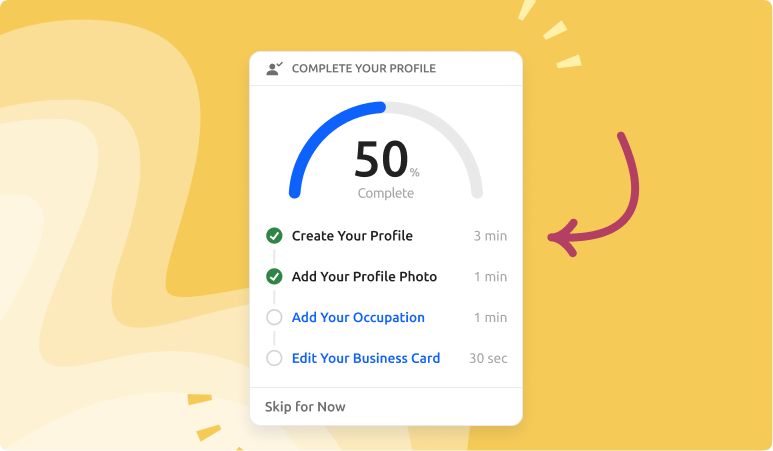Viewport: 773px width, 451px height.
Task: Click green checkmark beside Add Your Profile Photo
Action: point(274,277)
